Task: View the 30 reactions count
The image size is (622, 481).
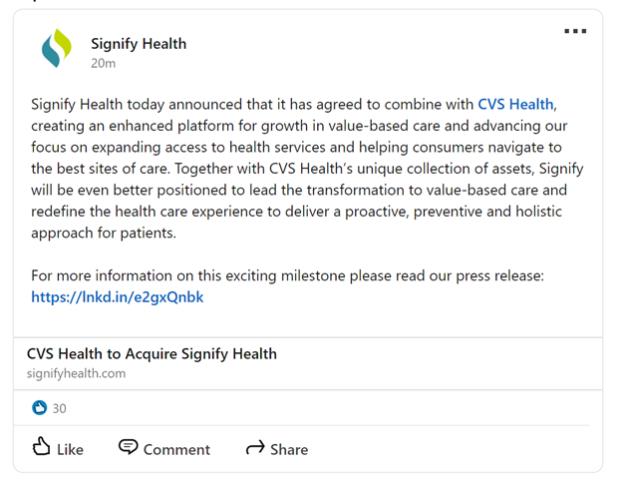Action: click(59, 408)
